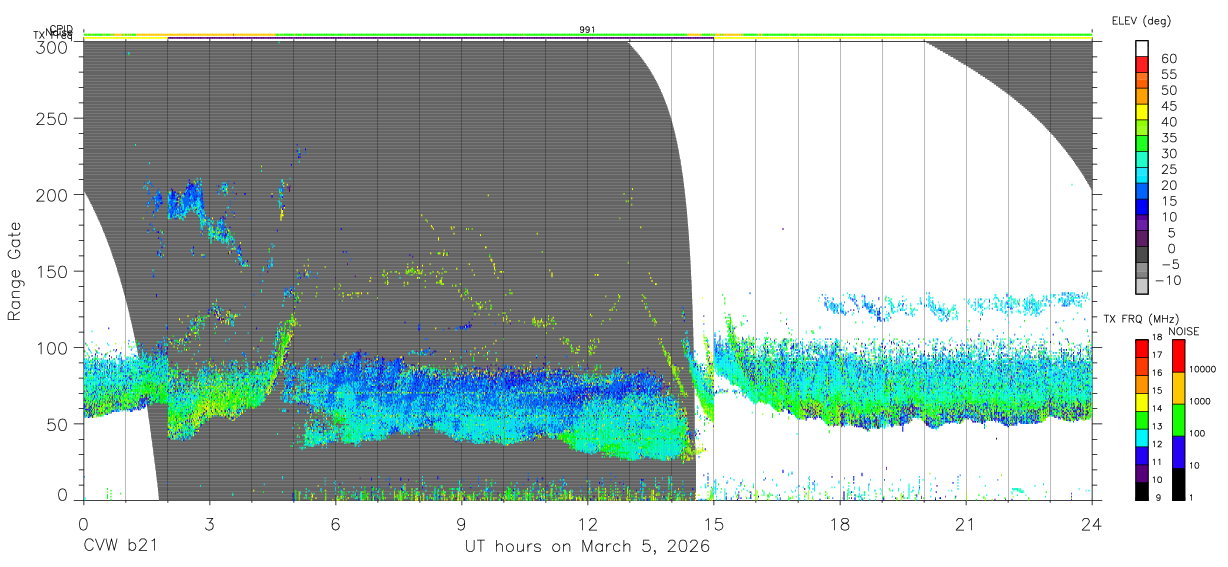Click the x-axis tick label '9'
The width and height of the screenshot is (1228, 567).
462,524
